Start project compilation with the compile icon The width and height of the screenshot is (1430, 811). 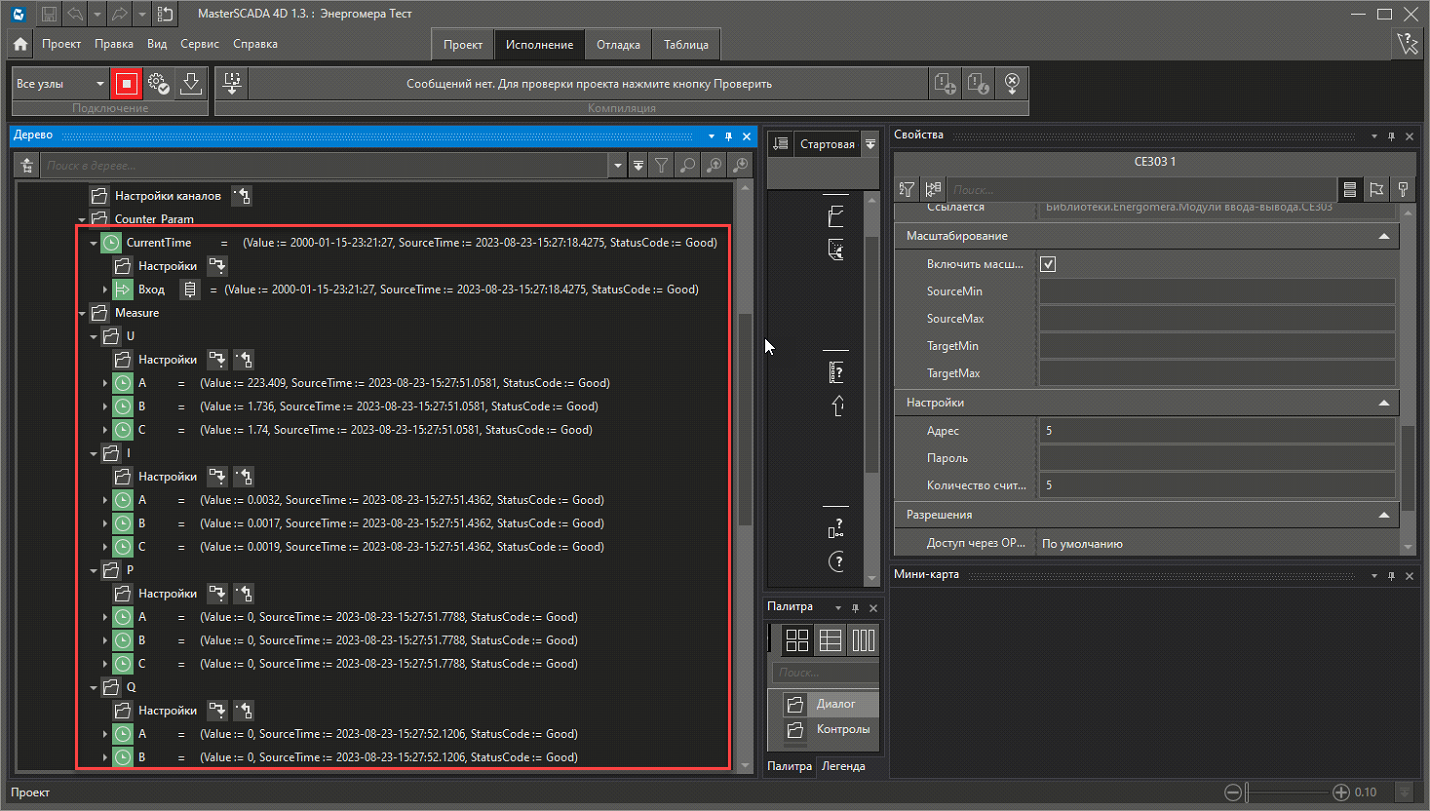point(231,82)
